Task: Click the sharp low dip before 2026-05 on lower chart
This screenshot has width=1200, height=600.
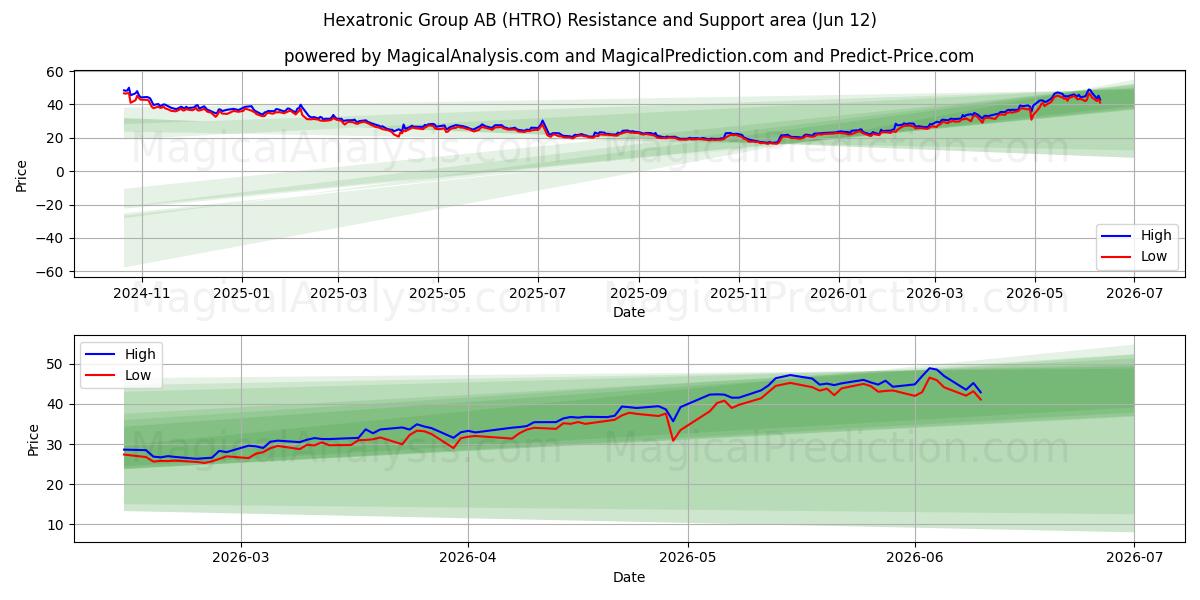Action: [x=673, y=440]
